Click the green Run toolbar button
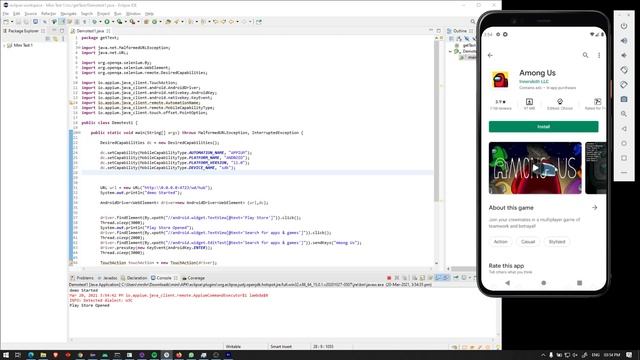The width and height of the screenshot is (640, 360). coord(107,22)
